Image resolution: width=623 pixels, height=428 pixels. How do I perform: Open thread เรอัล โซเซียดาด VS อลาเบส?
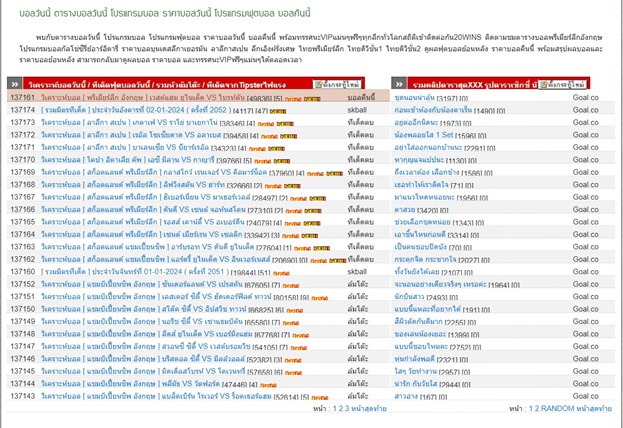[x=131, y=135]
